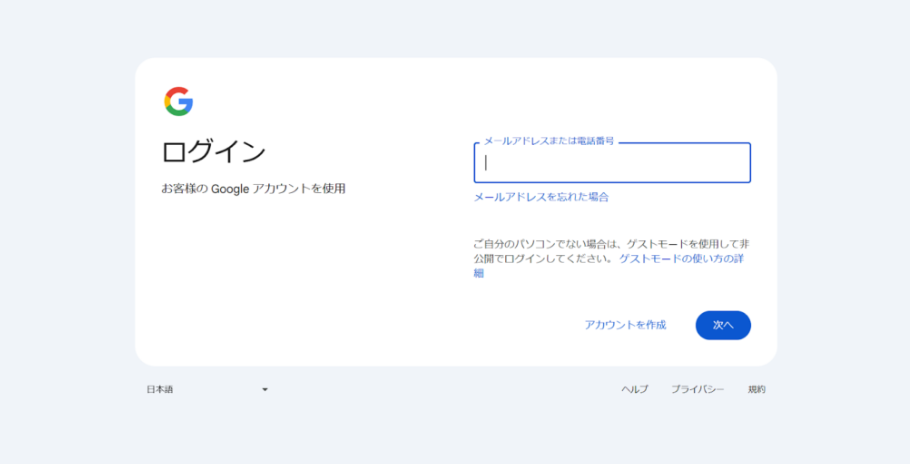910x464 pixels.
Task: Open the プライバシー footer link
Action: tap(698, 390)
